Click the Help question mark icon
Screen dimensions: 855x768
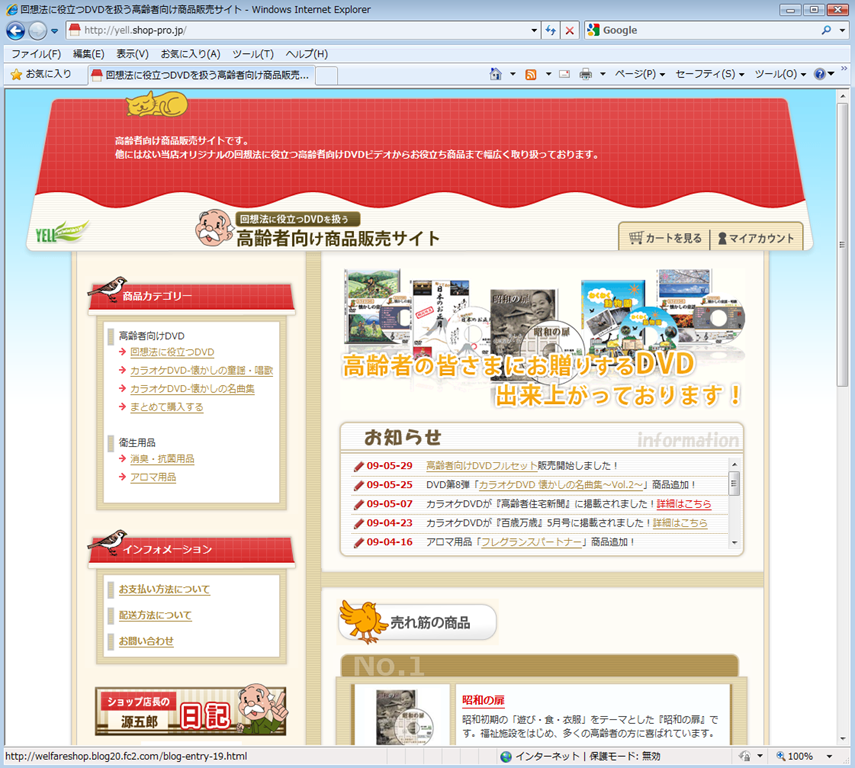click(820, 74)
